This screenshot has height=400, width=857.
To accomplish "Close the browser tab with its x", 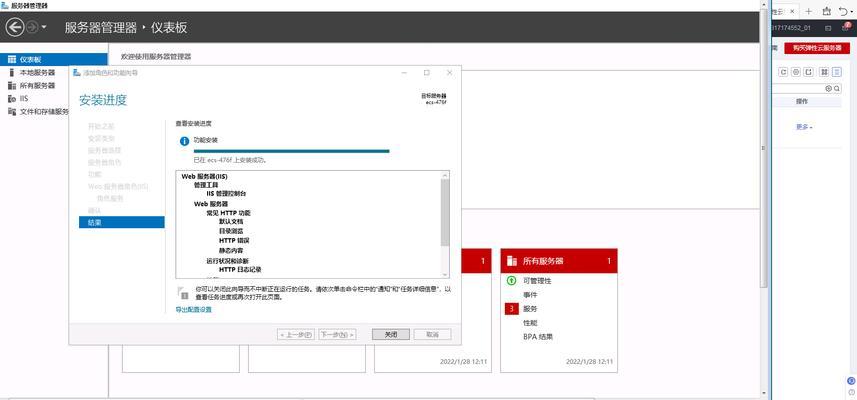I will point(793,11).
